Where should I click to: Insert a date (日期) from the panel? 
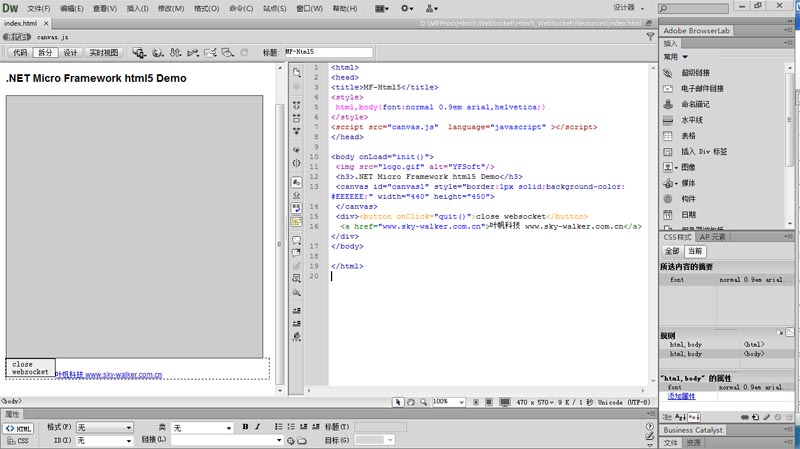[x=669, y=214]
